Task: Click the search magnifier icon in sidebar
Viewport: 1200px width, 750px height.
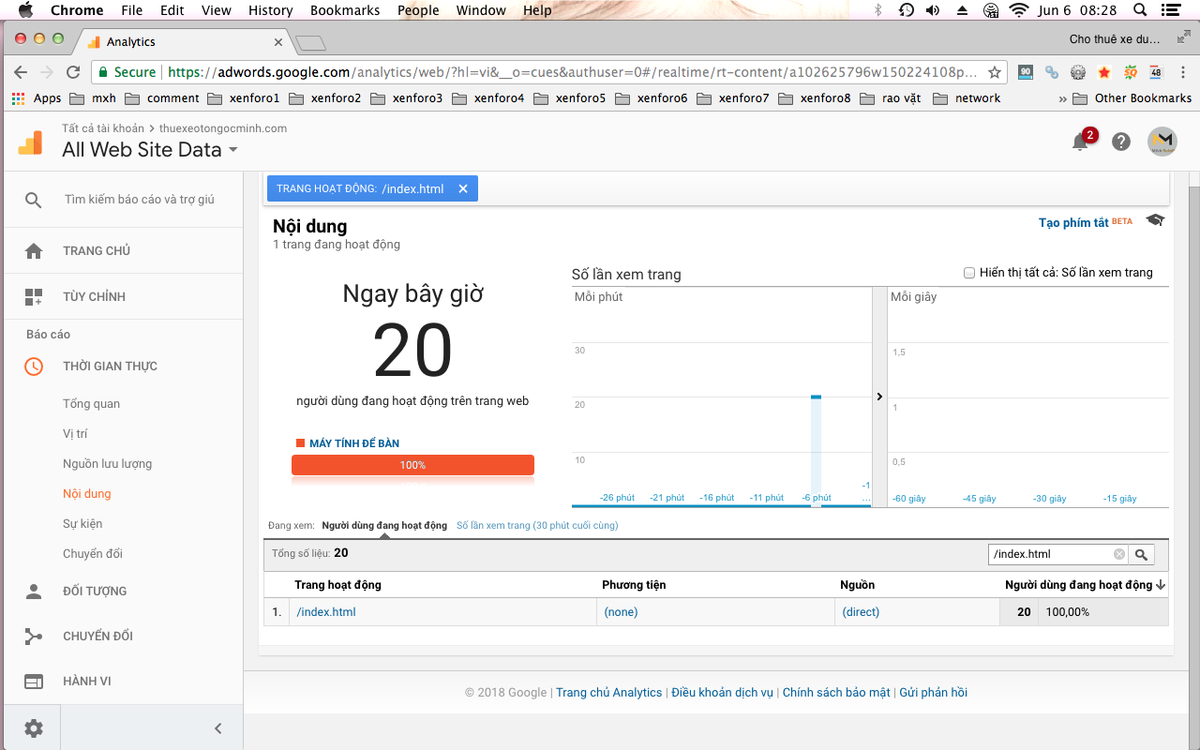Action: click(x=33, y=200)
